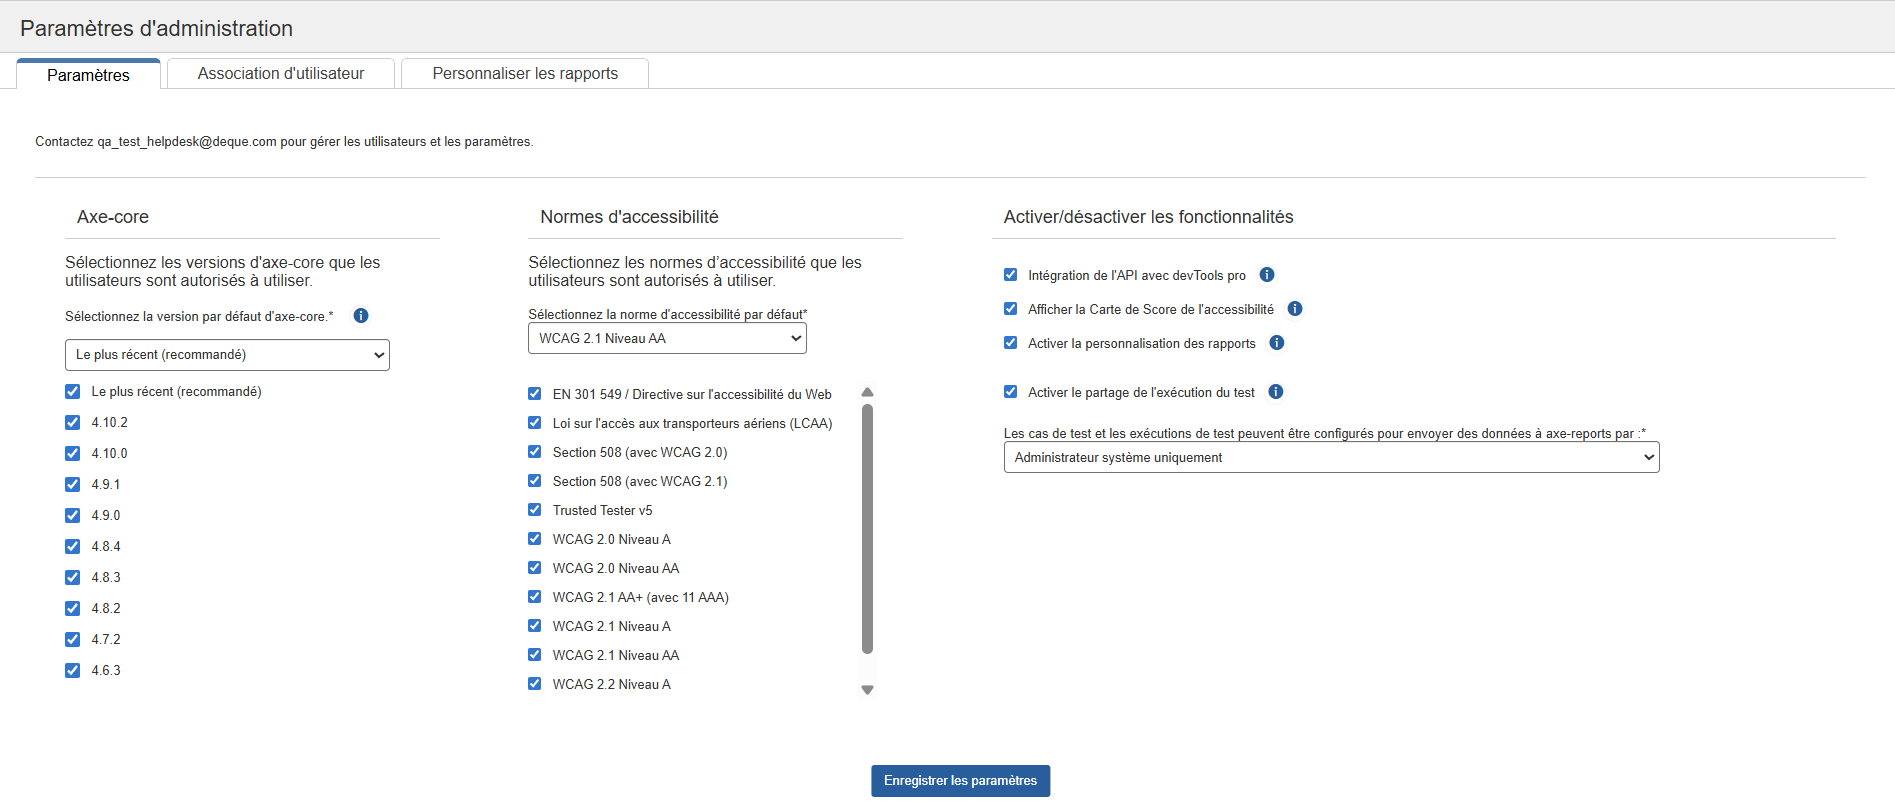Expand the Administrateur système uniquement dropdown
The height and width of the screenshot is (805, 1895).
pos(1331,458)
